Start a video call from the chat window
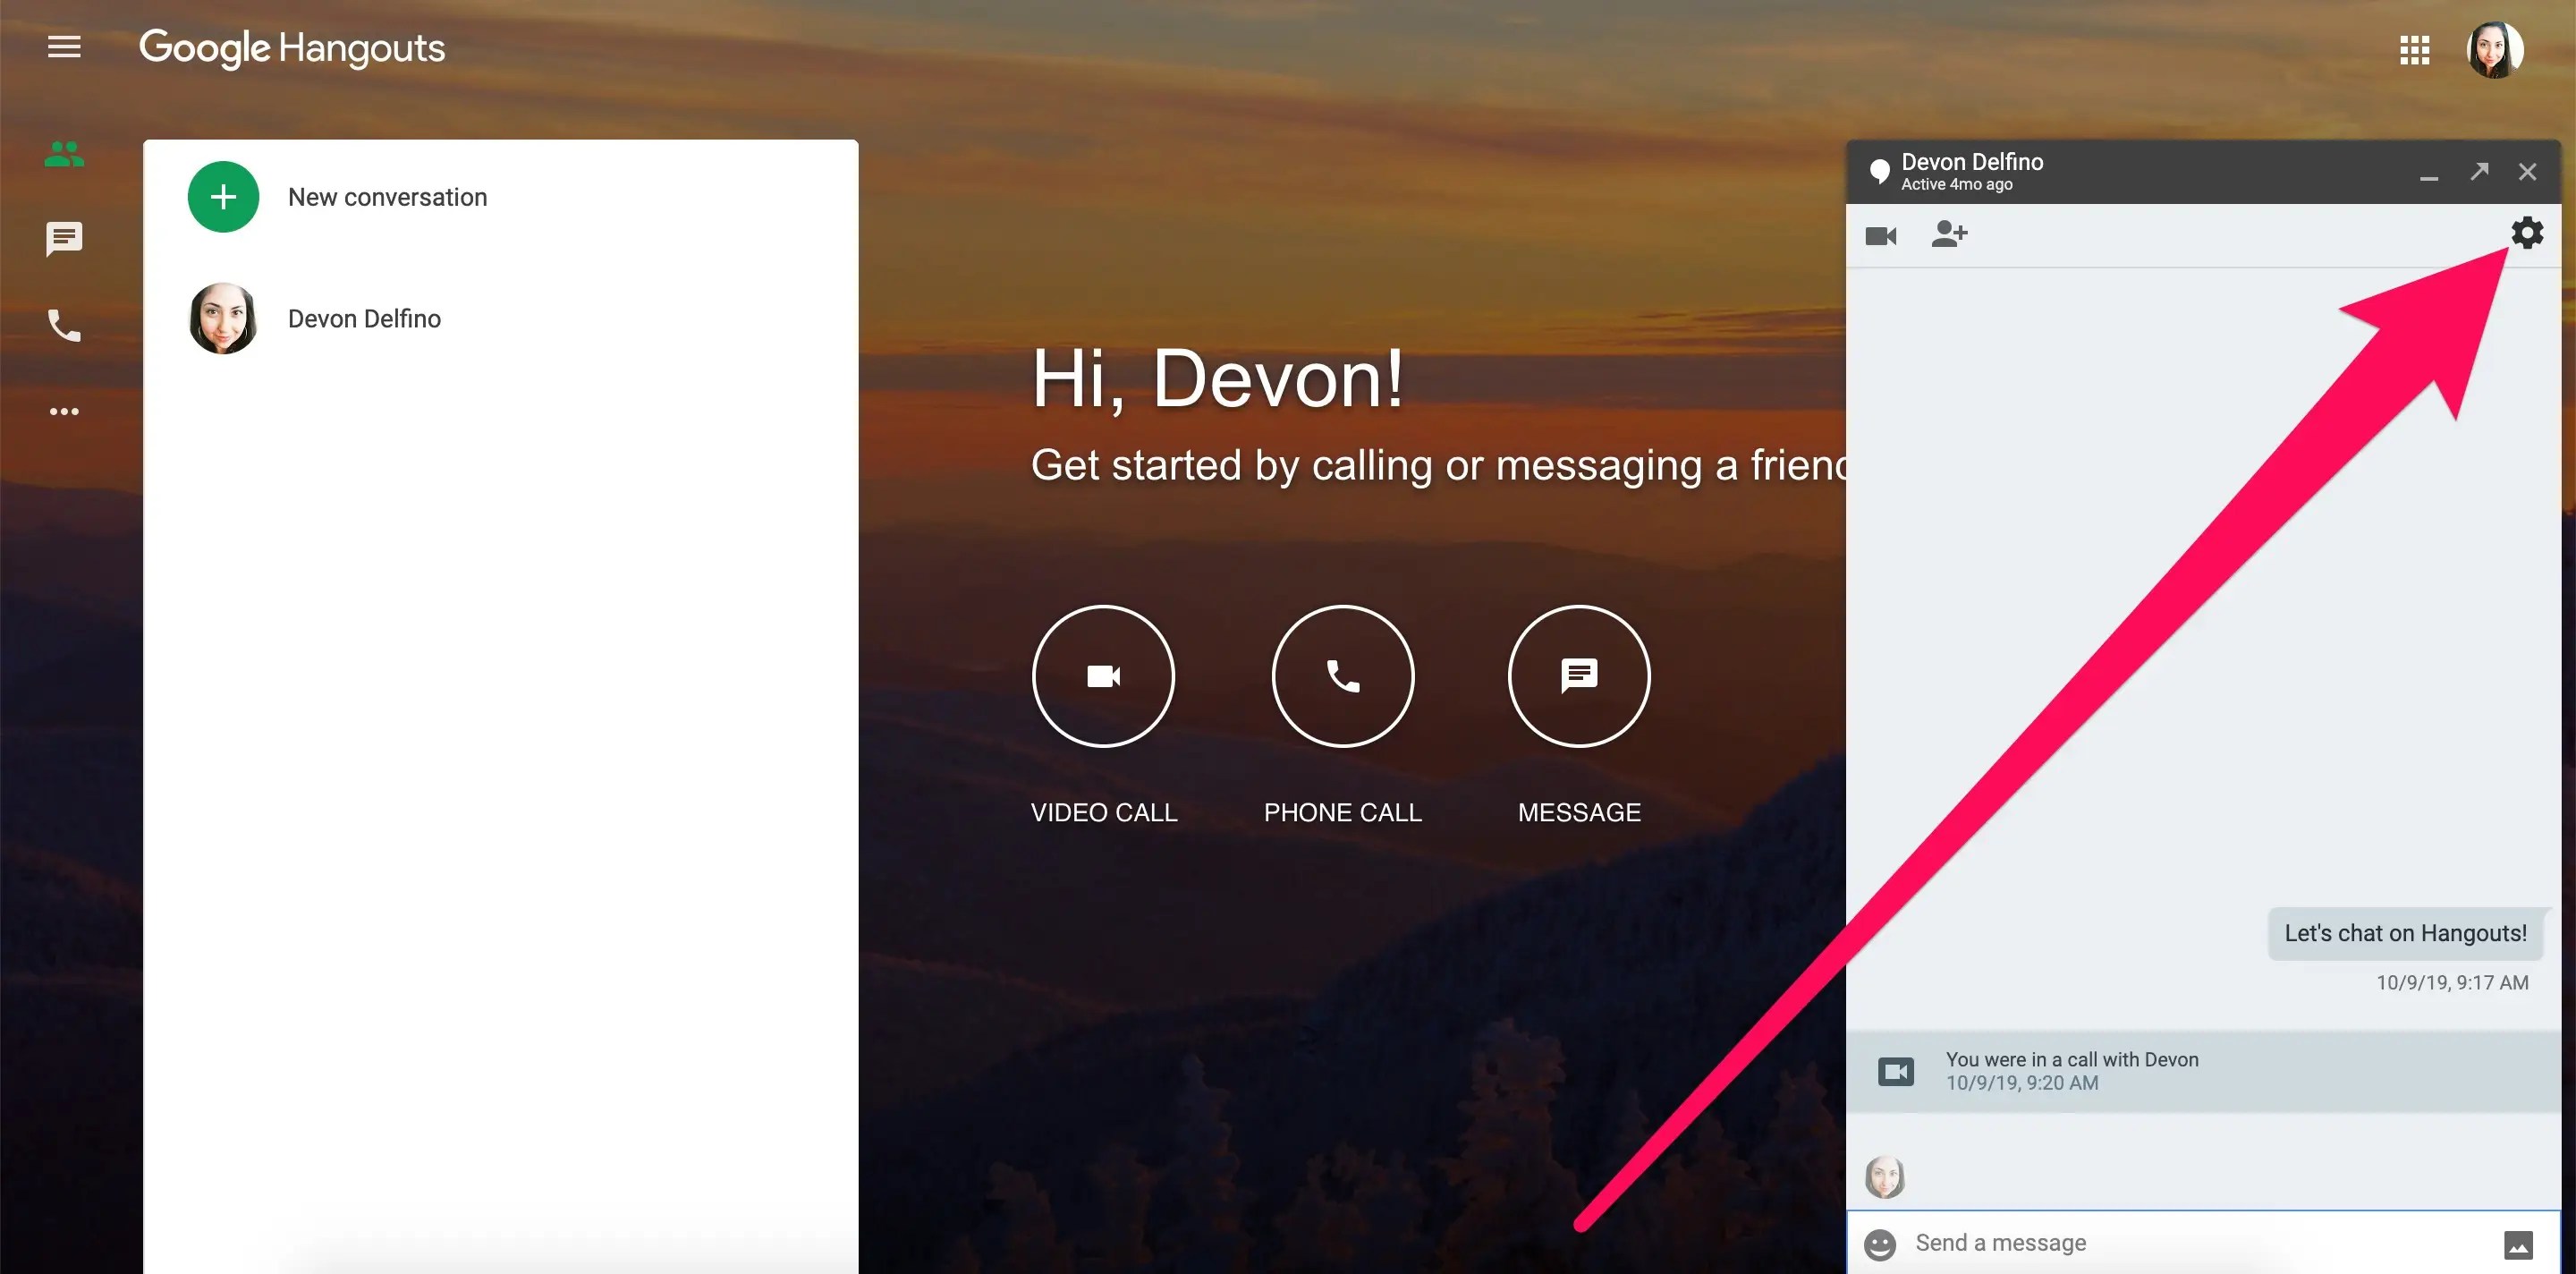2576x1274 pixels. point(1881,236)
